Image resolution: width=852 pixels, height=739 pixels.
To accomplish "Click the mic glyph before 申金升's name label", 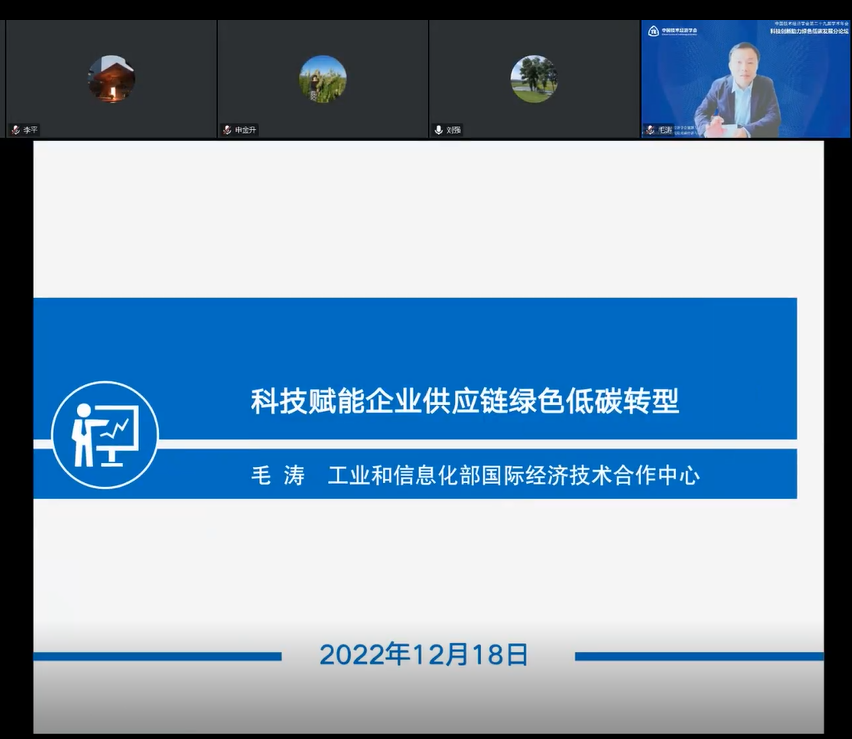I will (x=227, y=129).
